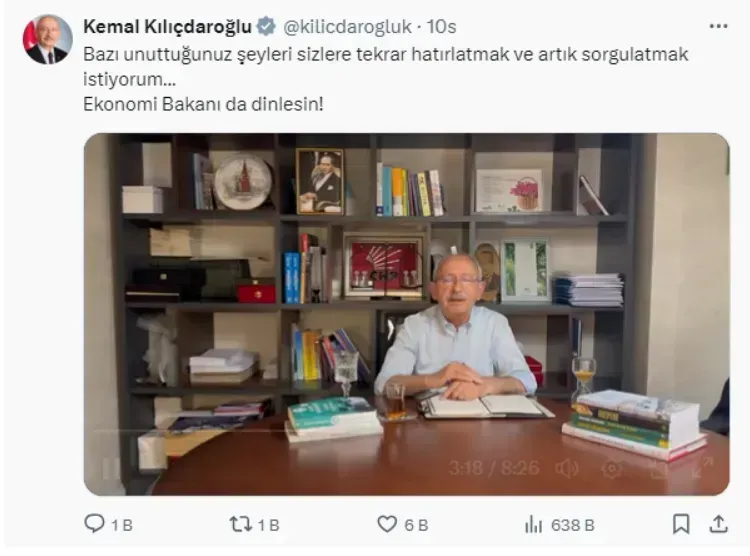Open the @kilicdarogluk handle link
750x556 pixels.
tap(347, 27)
